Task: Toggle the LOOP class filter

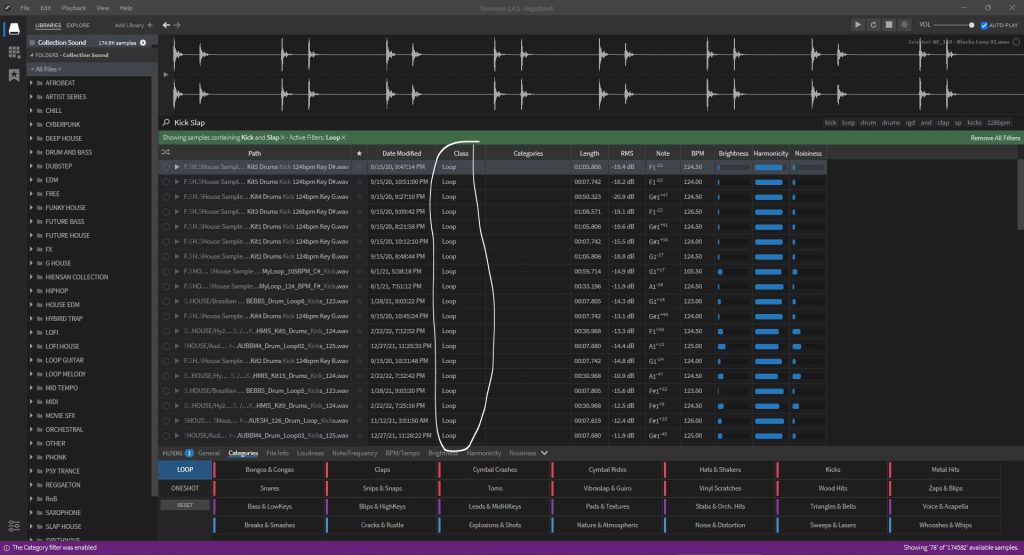Action: pos(185,469)
